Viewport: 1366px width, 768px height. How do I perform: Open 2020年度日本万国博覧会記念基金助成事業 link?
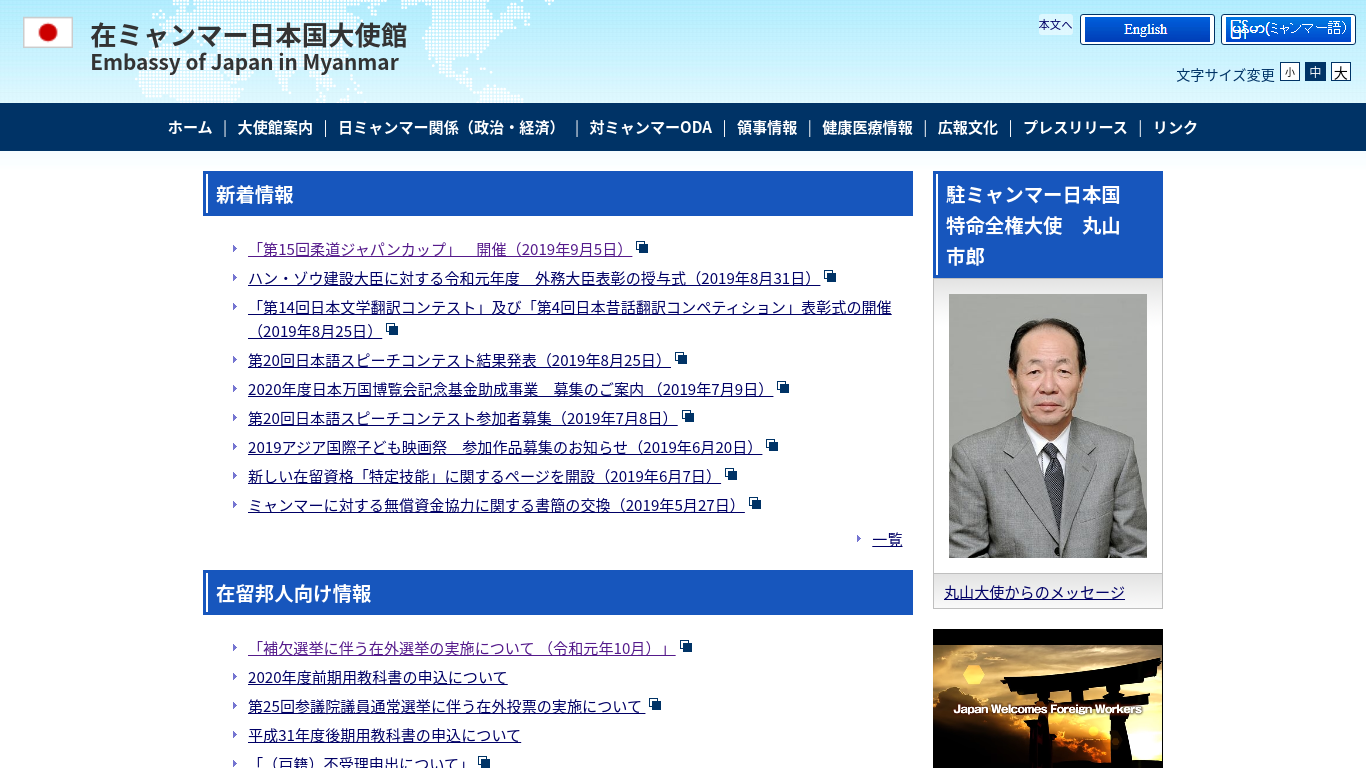click(510, 389)
